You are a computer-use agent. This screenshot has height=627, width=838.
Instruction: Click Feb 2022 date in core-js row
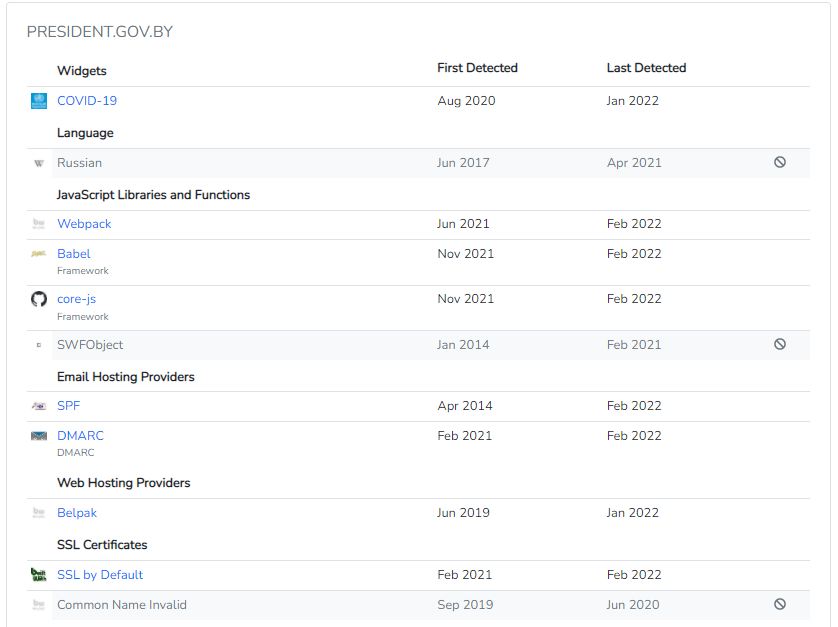634,298
